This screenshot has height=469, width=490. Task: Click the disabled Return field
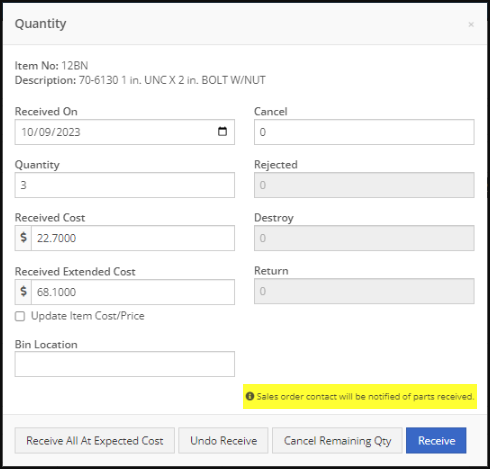[364, 291]
